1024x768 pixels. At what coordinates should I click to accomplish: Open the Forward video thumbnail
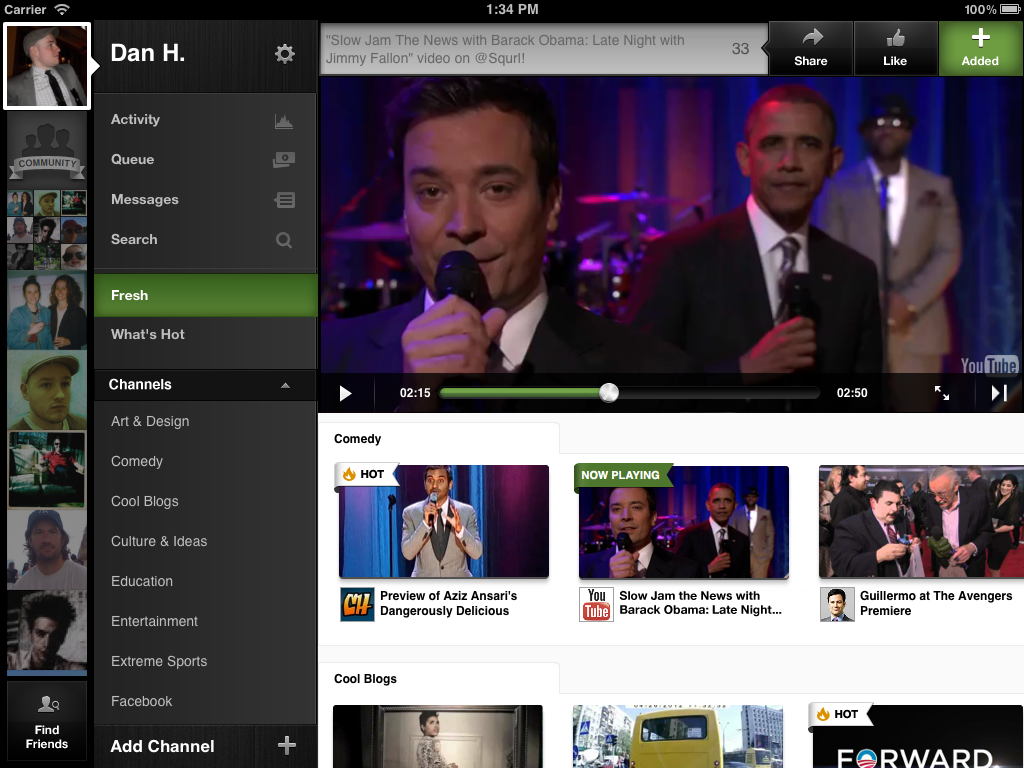click(918, 736)
